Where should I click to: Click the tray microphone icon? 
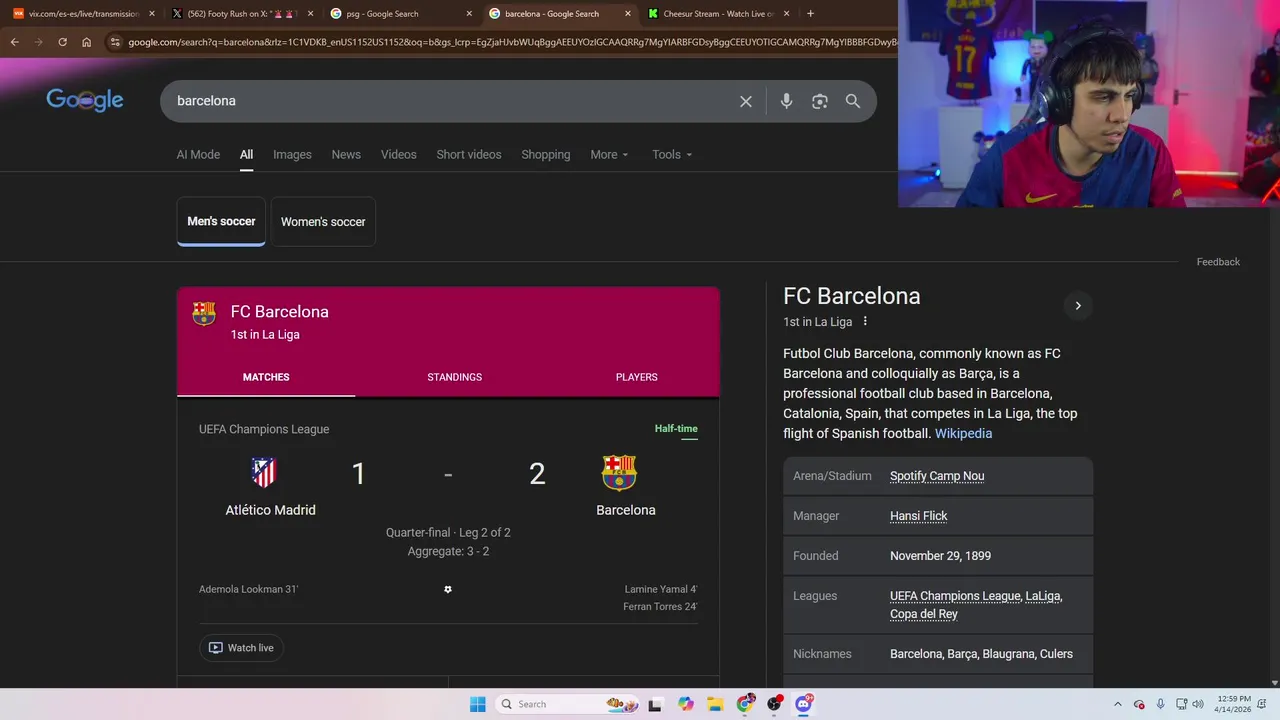click(x=1160, y=704)
